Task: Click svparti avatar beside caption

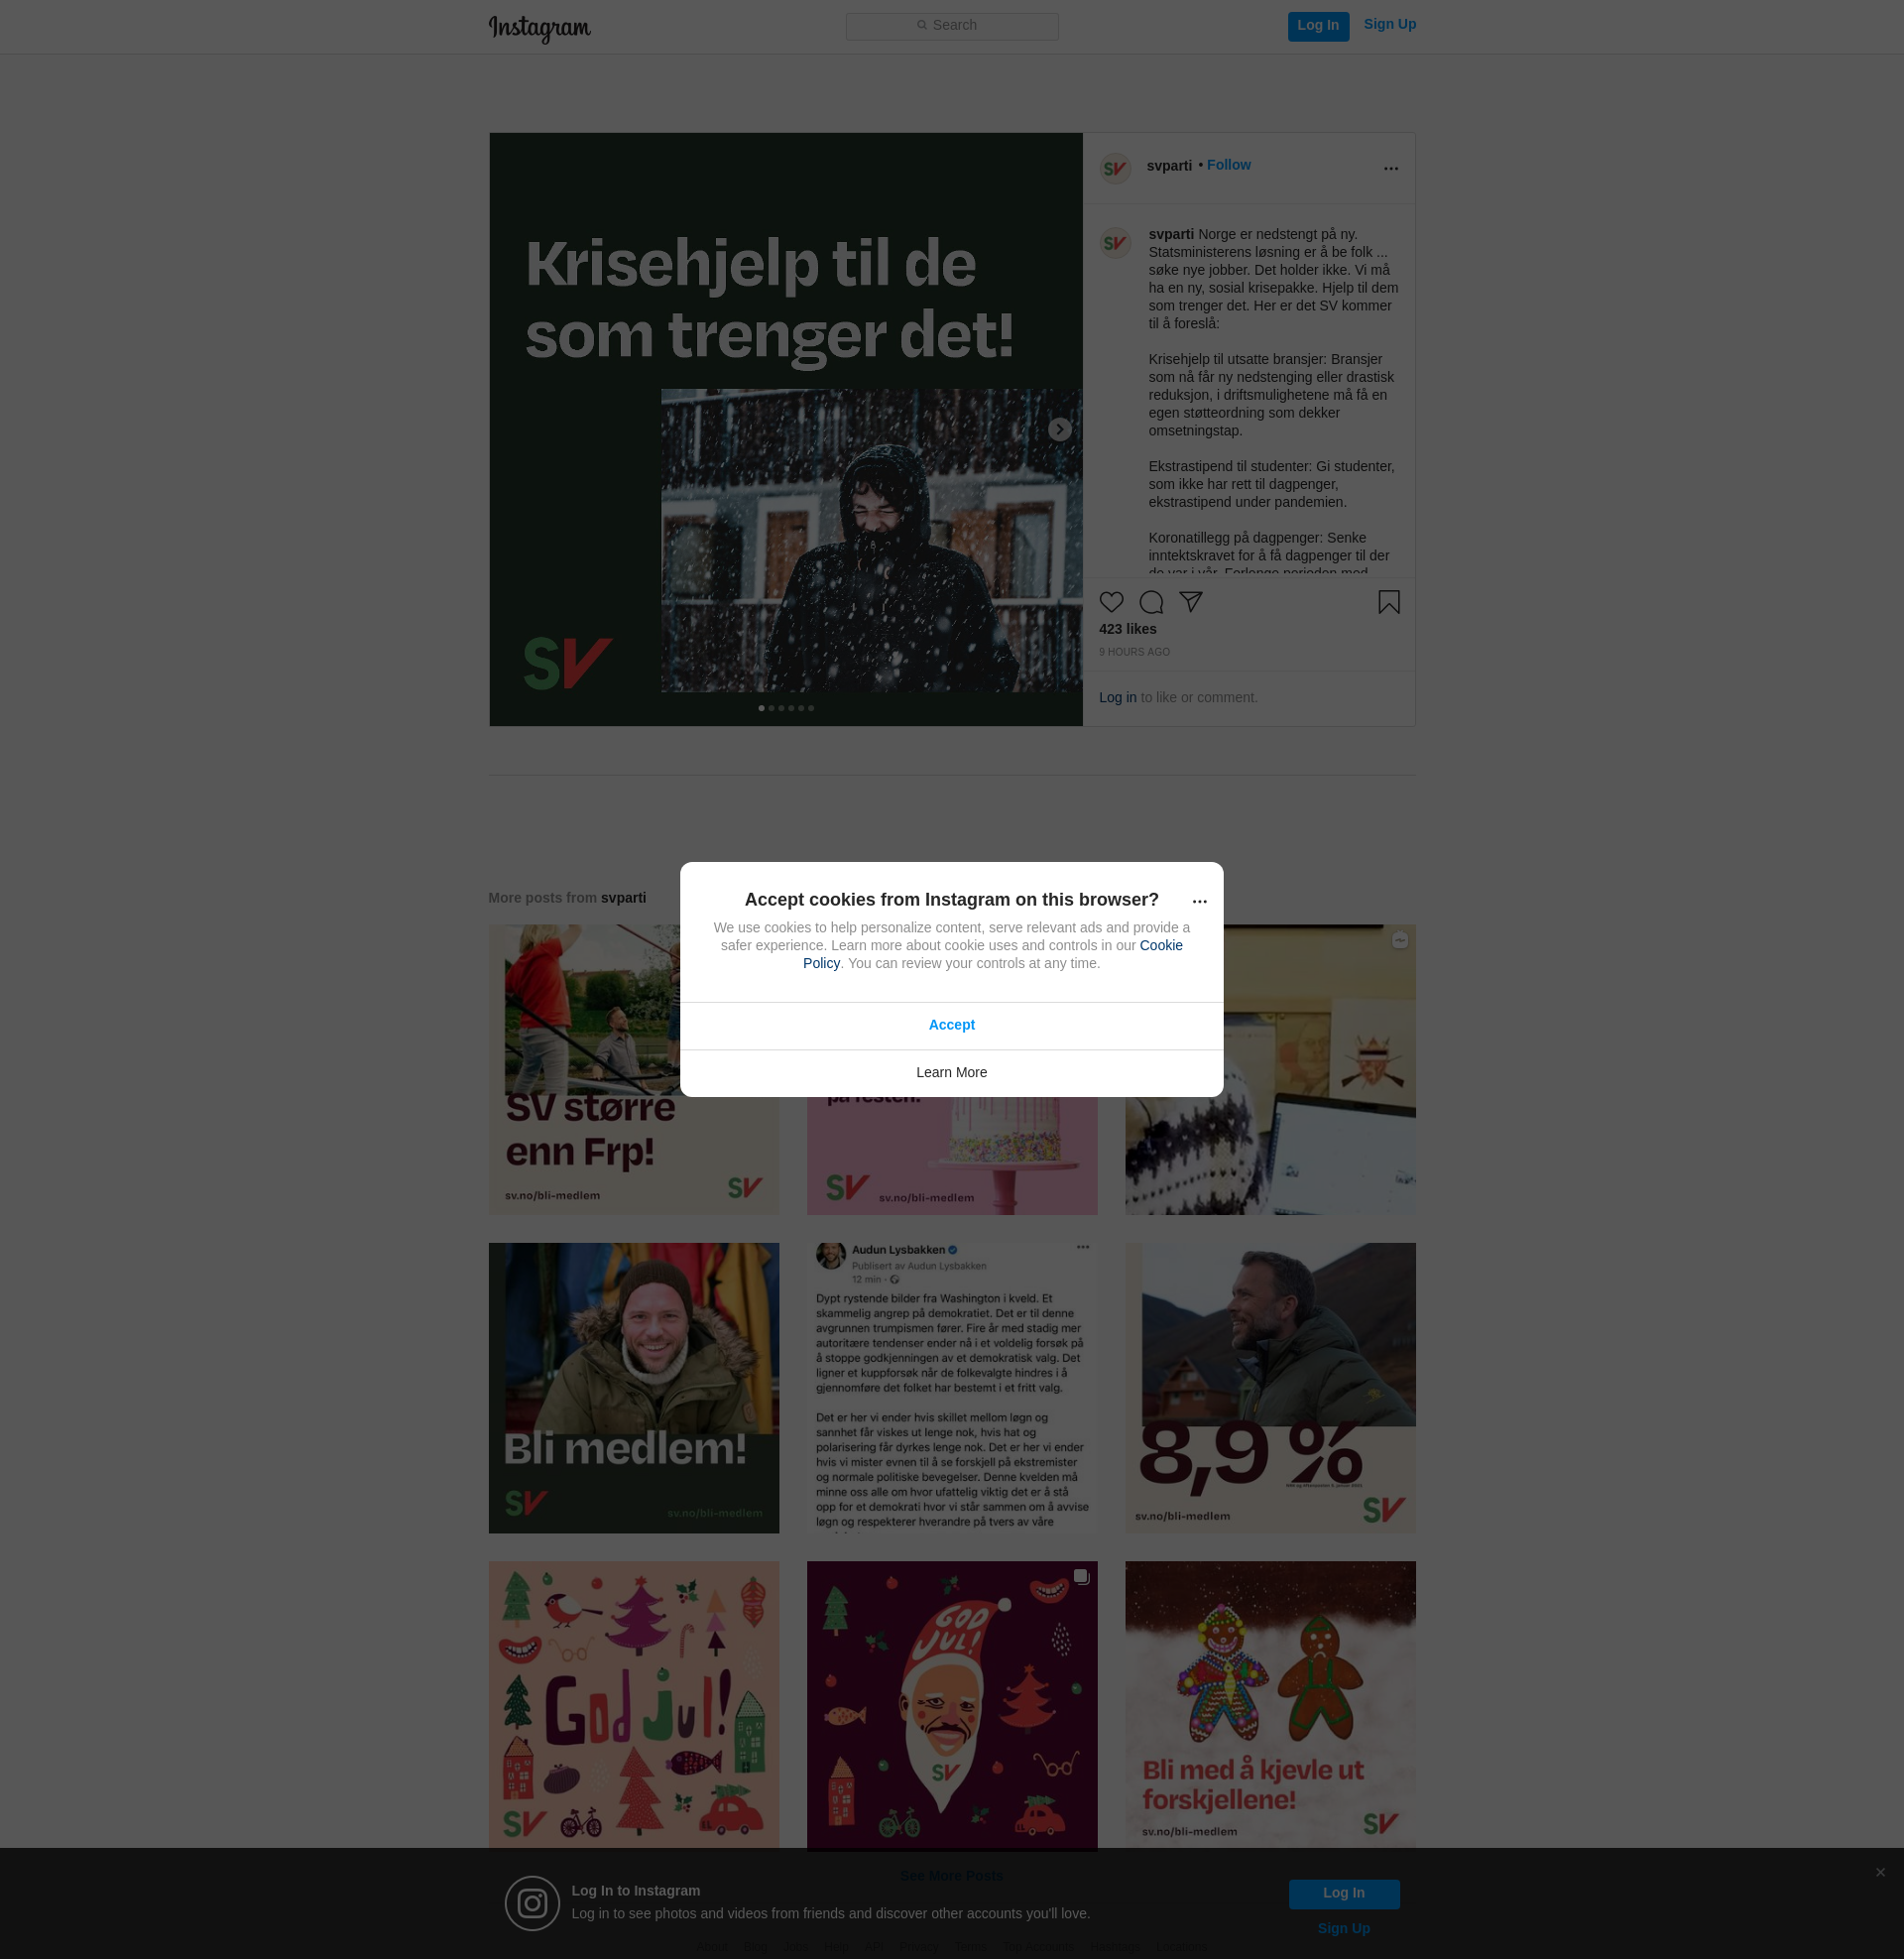Action: pyautogui.click(x=1115, y=243)
